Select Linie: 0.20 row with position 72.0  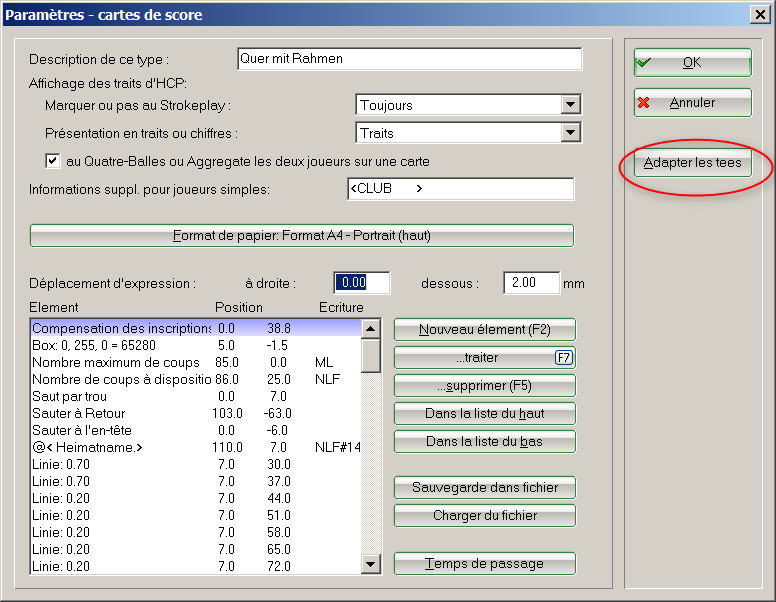[x=196, y=566]
